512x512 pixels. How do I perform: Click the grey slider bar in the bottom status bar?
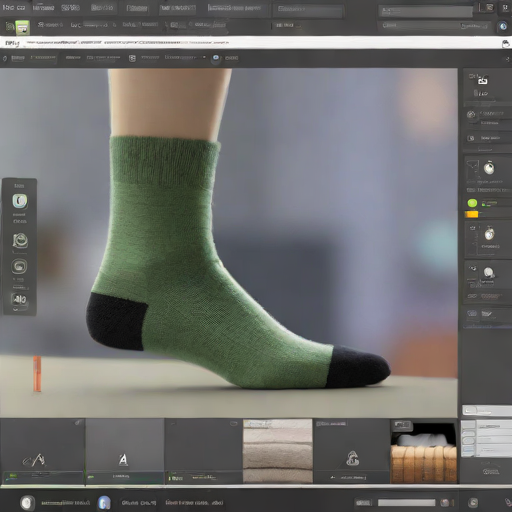pos(406,502)
